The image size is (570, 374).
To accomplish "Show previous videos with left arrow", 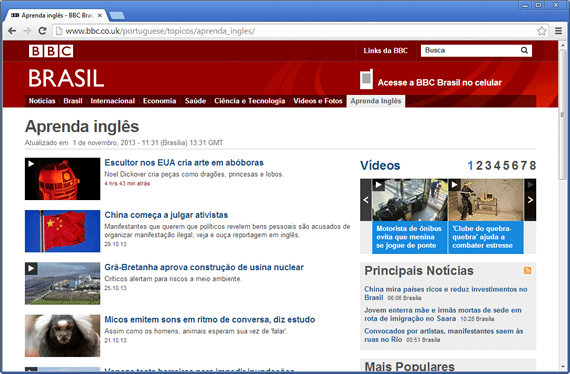I will [366, 200].
